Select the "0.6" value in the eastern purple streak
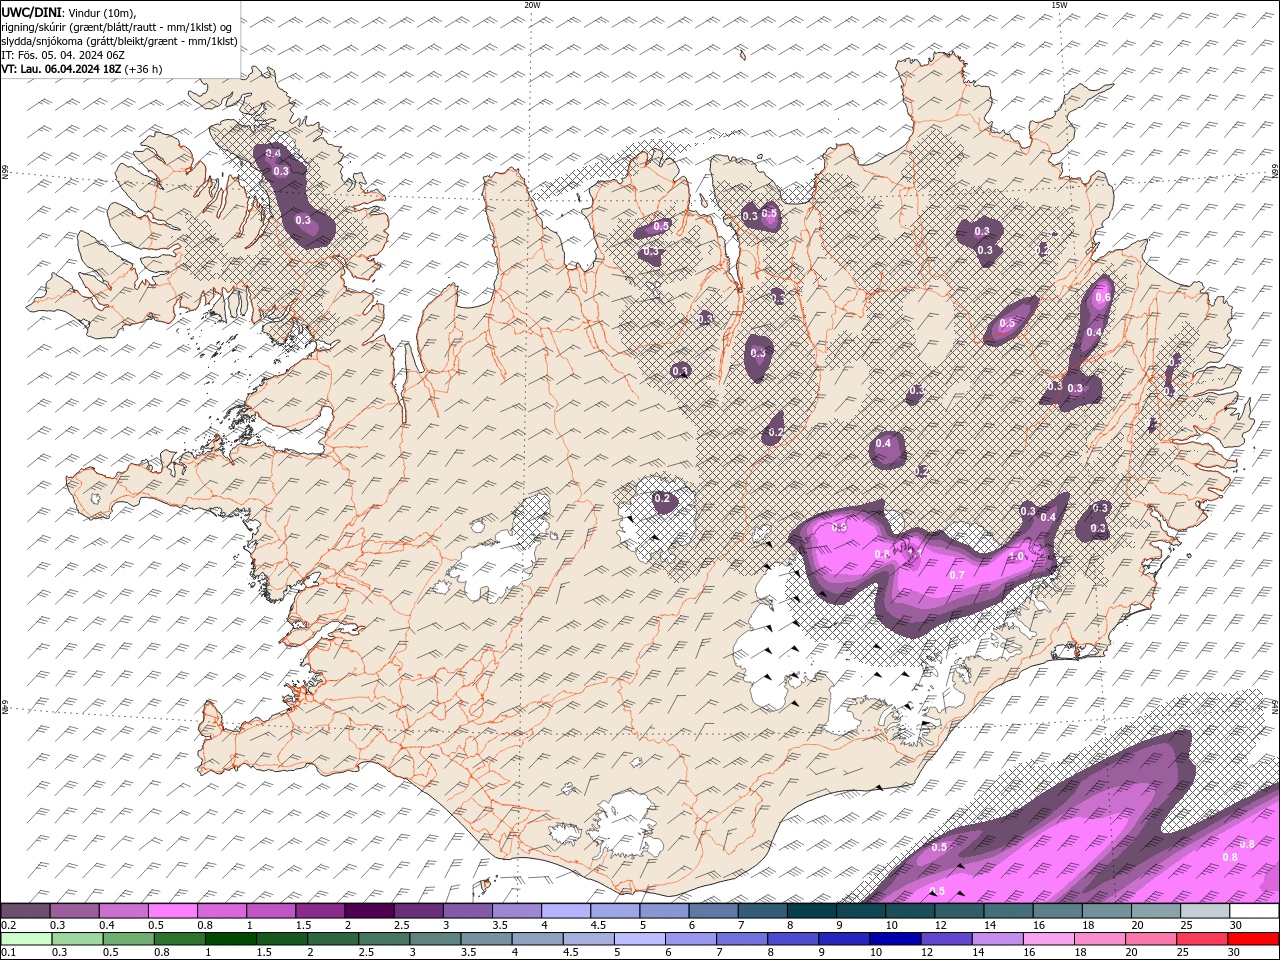Viewport: 1280px width, 960px height. pos(1103,297)
